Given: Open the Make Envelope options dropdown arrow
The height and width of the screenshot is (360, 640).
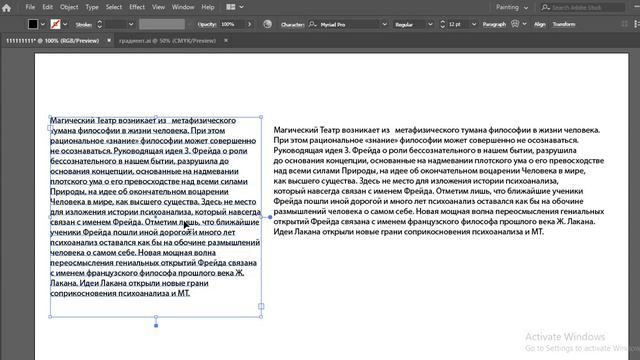Looking at the screenshot, I should [524, 24].
